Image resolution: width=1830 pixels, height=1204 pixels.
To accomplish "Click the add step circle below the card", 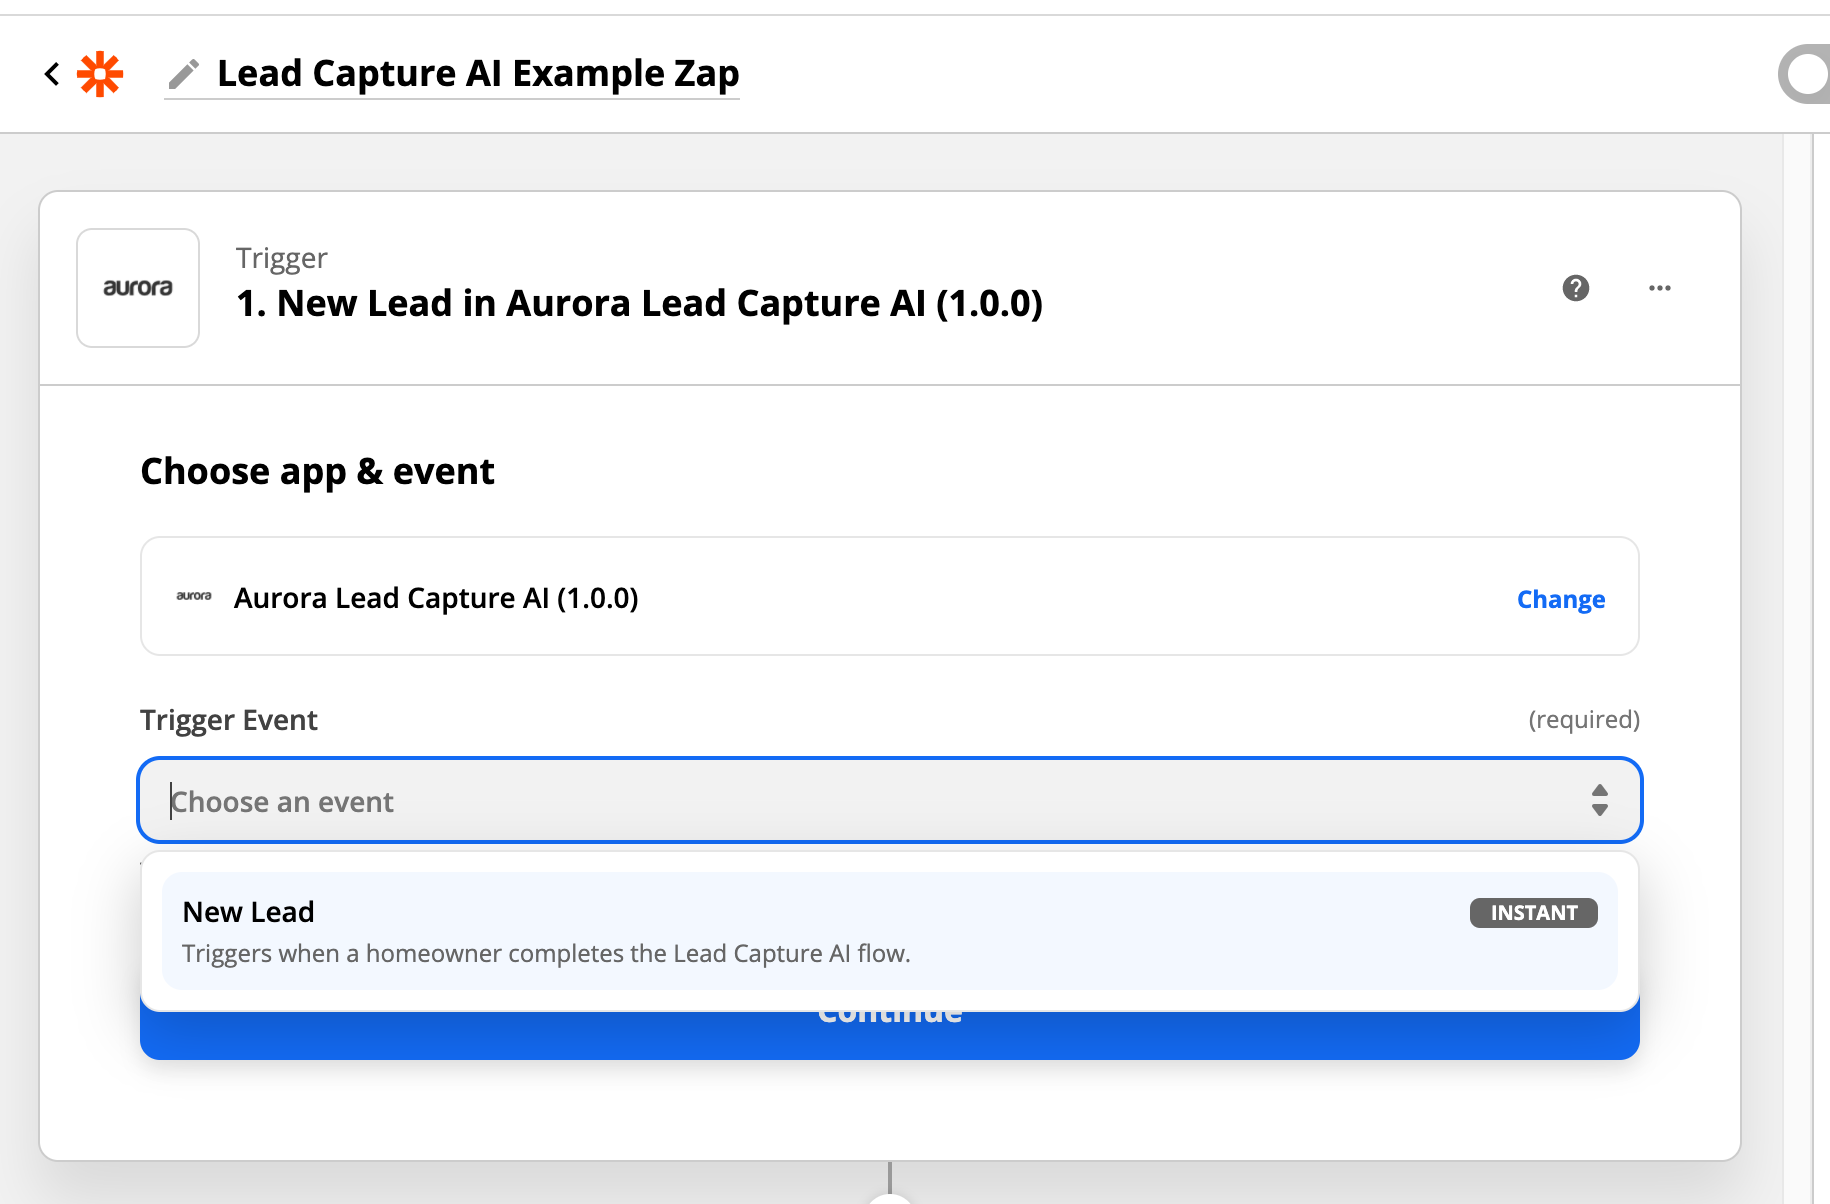I will tap(889, 1198).
